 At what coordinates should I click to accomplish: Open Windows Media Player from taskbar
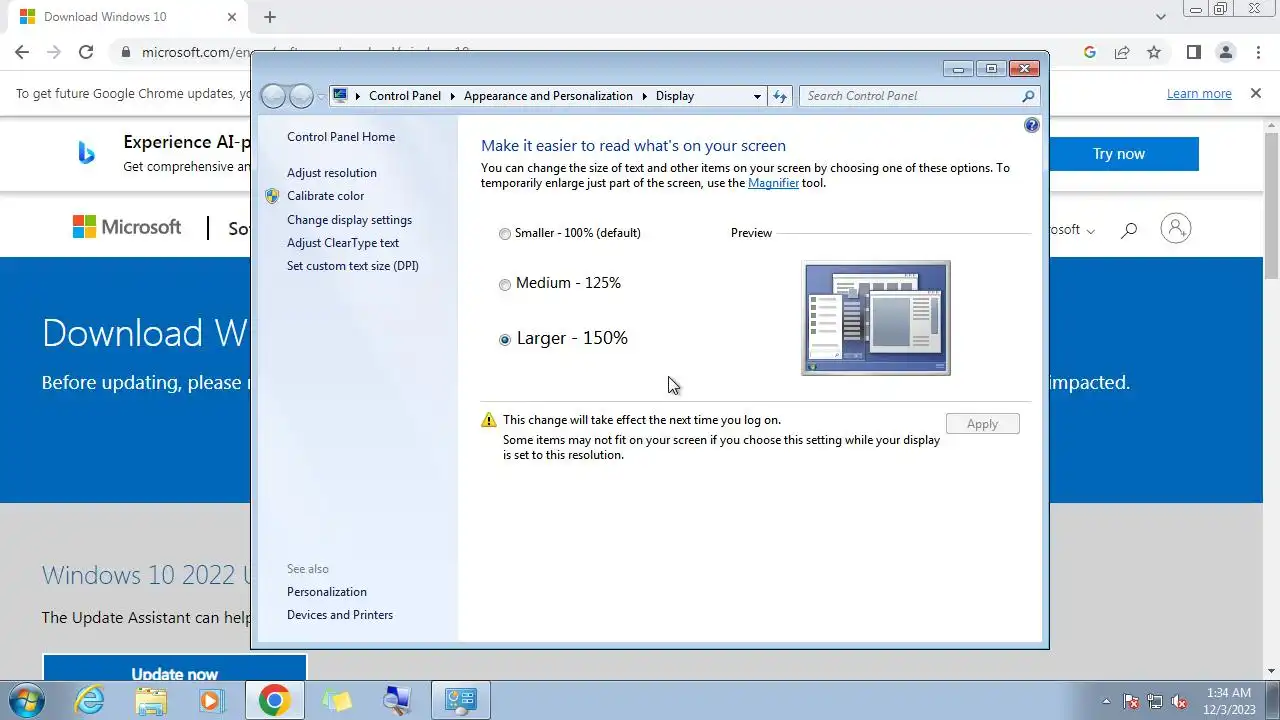(211, 700)
